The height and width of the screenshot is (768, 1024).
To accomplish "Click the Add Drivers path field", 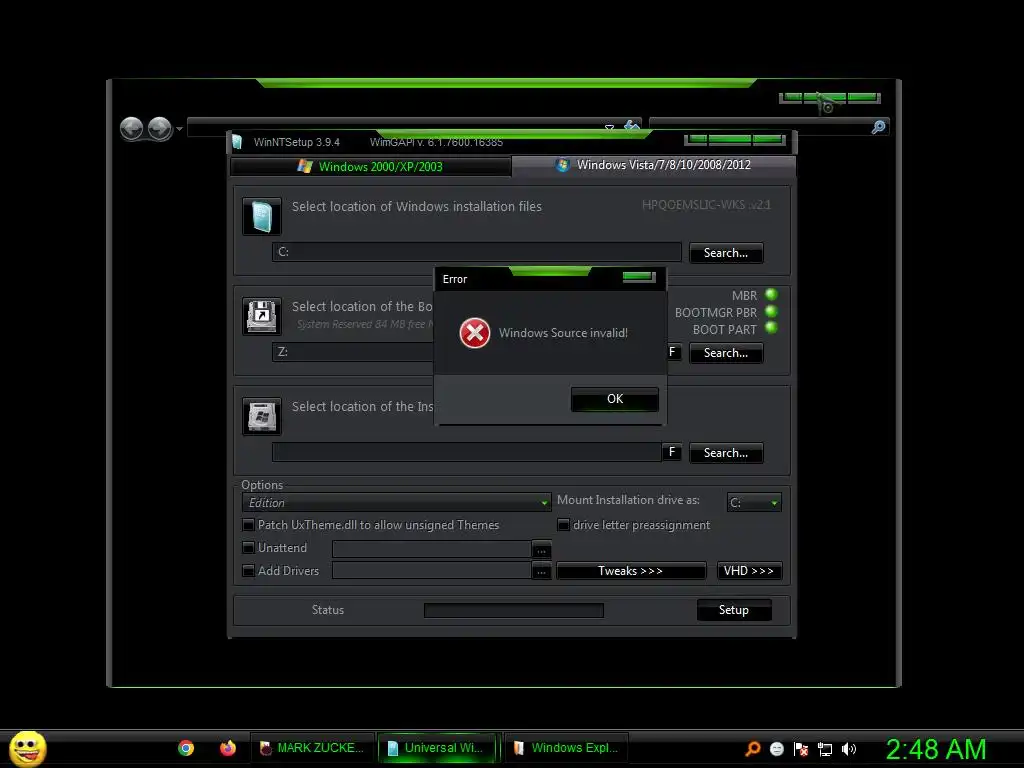I will pyautogui.click(x=432, y=571).
